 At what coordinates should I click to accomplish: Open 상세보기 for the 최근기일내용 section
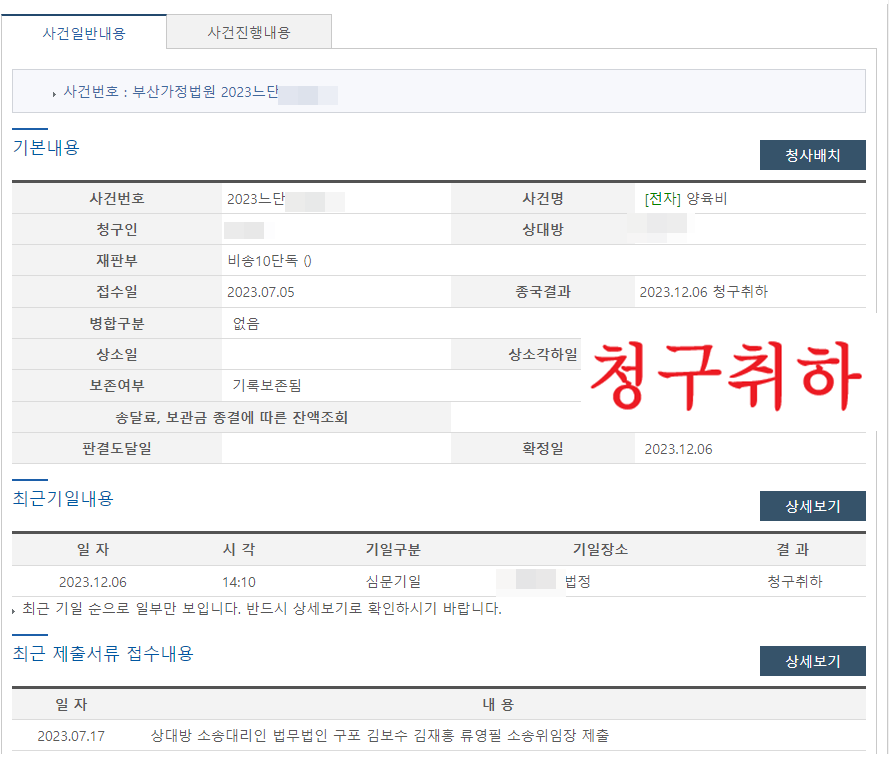[x=812, y=506]
